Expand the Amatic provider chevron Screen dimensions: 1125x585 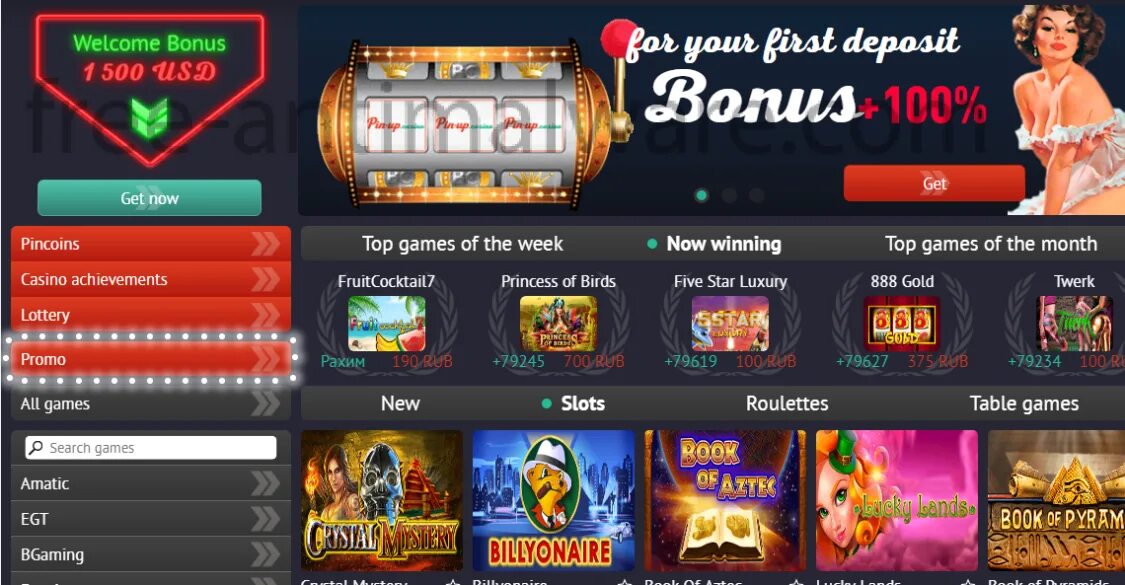(265, 484)
